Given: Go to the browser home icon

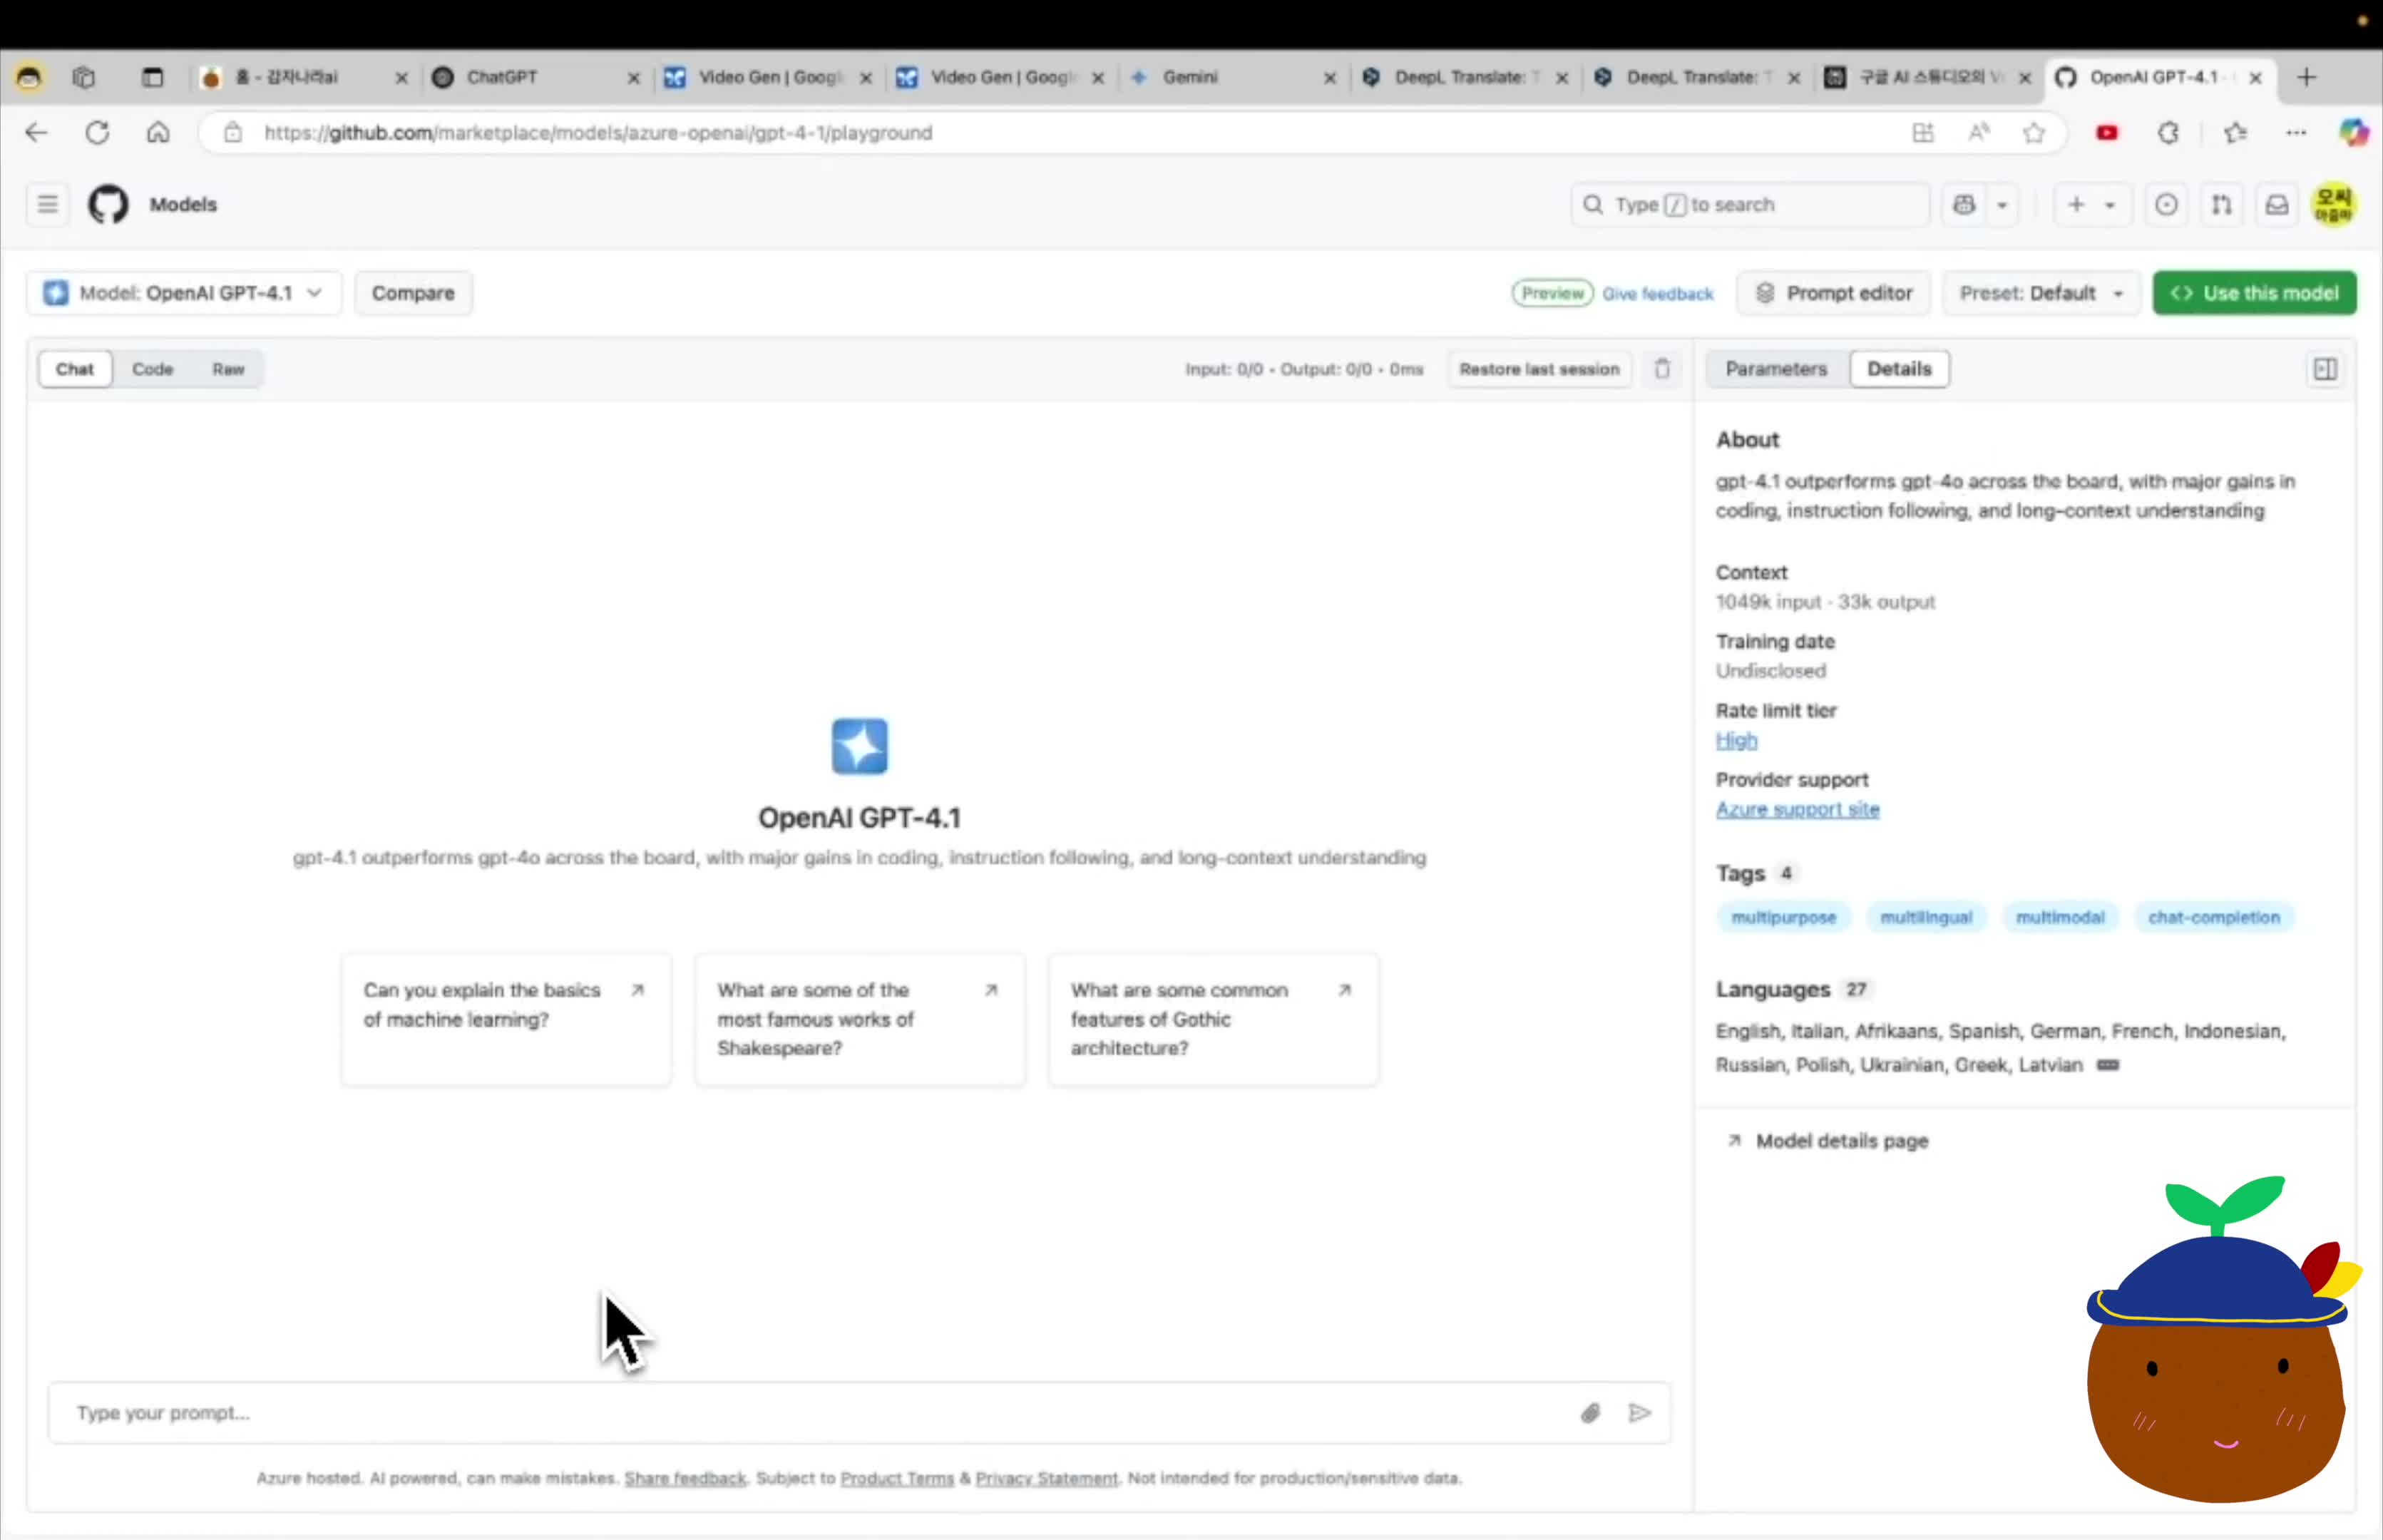Looking at the screenshot, I should tap(158, 132).
